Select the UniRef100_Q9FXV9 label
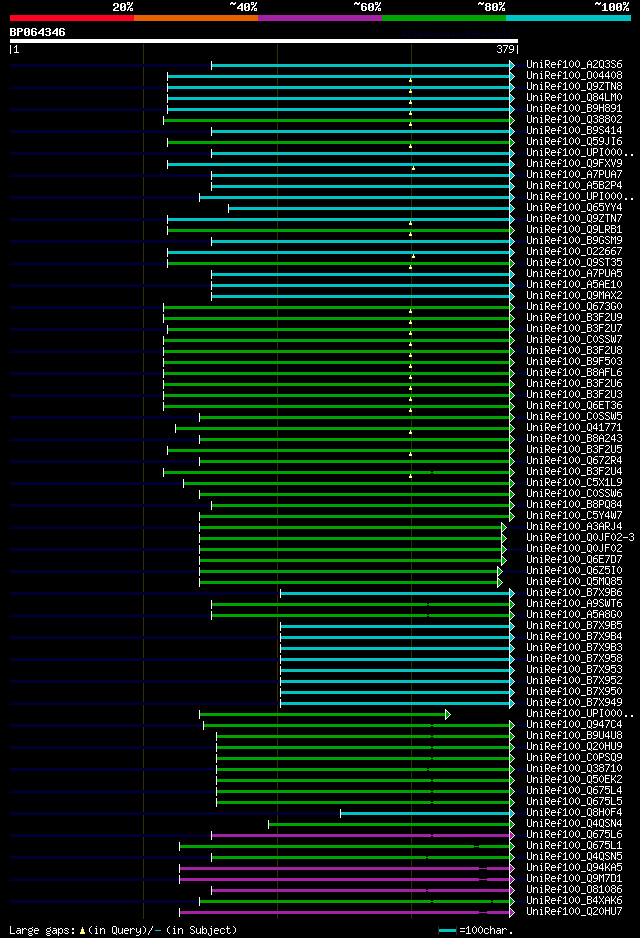 574,163
